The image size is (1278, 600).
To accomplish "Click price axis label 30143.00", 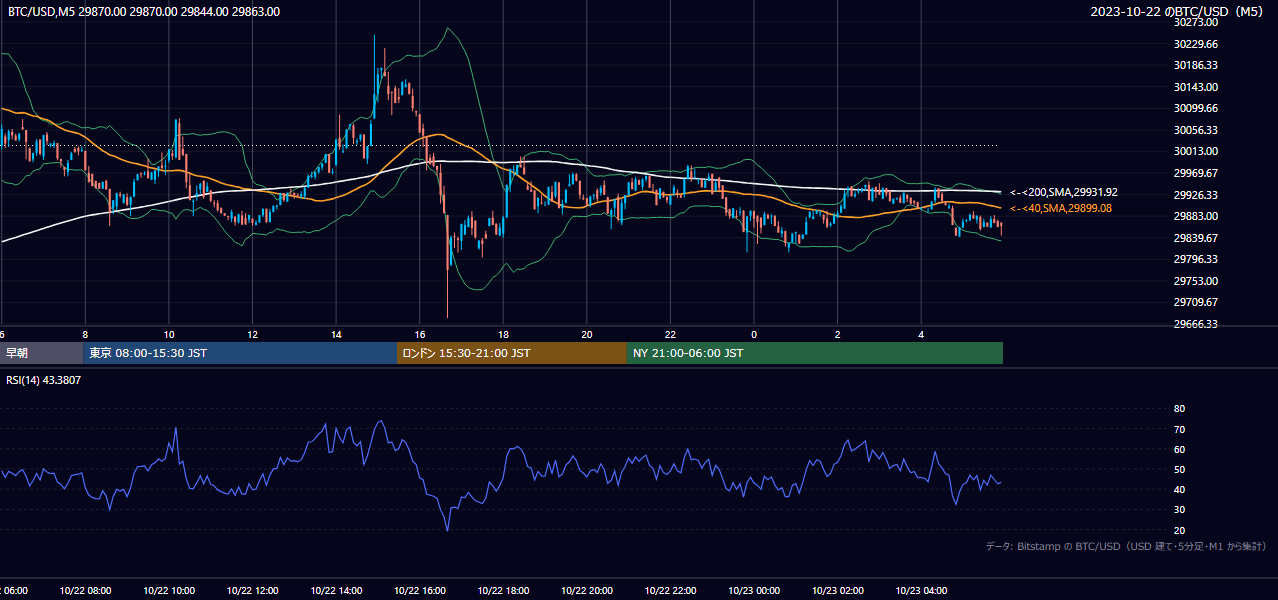I will [1196, 87].
